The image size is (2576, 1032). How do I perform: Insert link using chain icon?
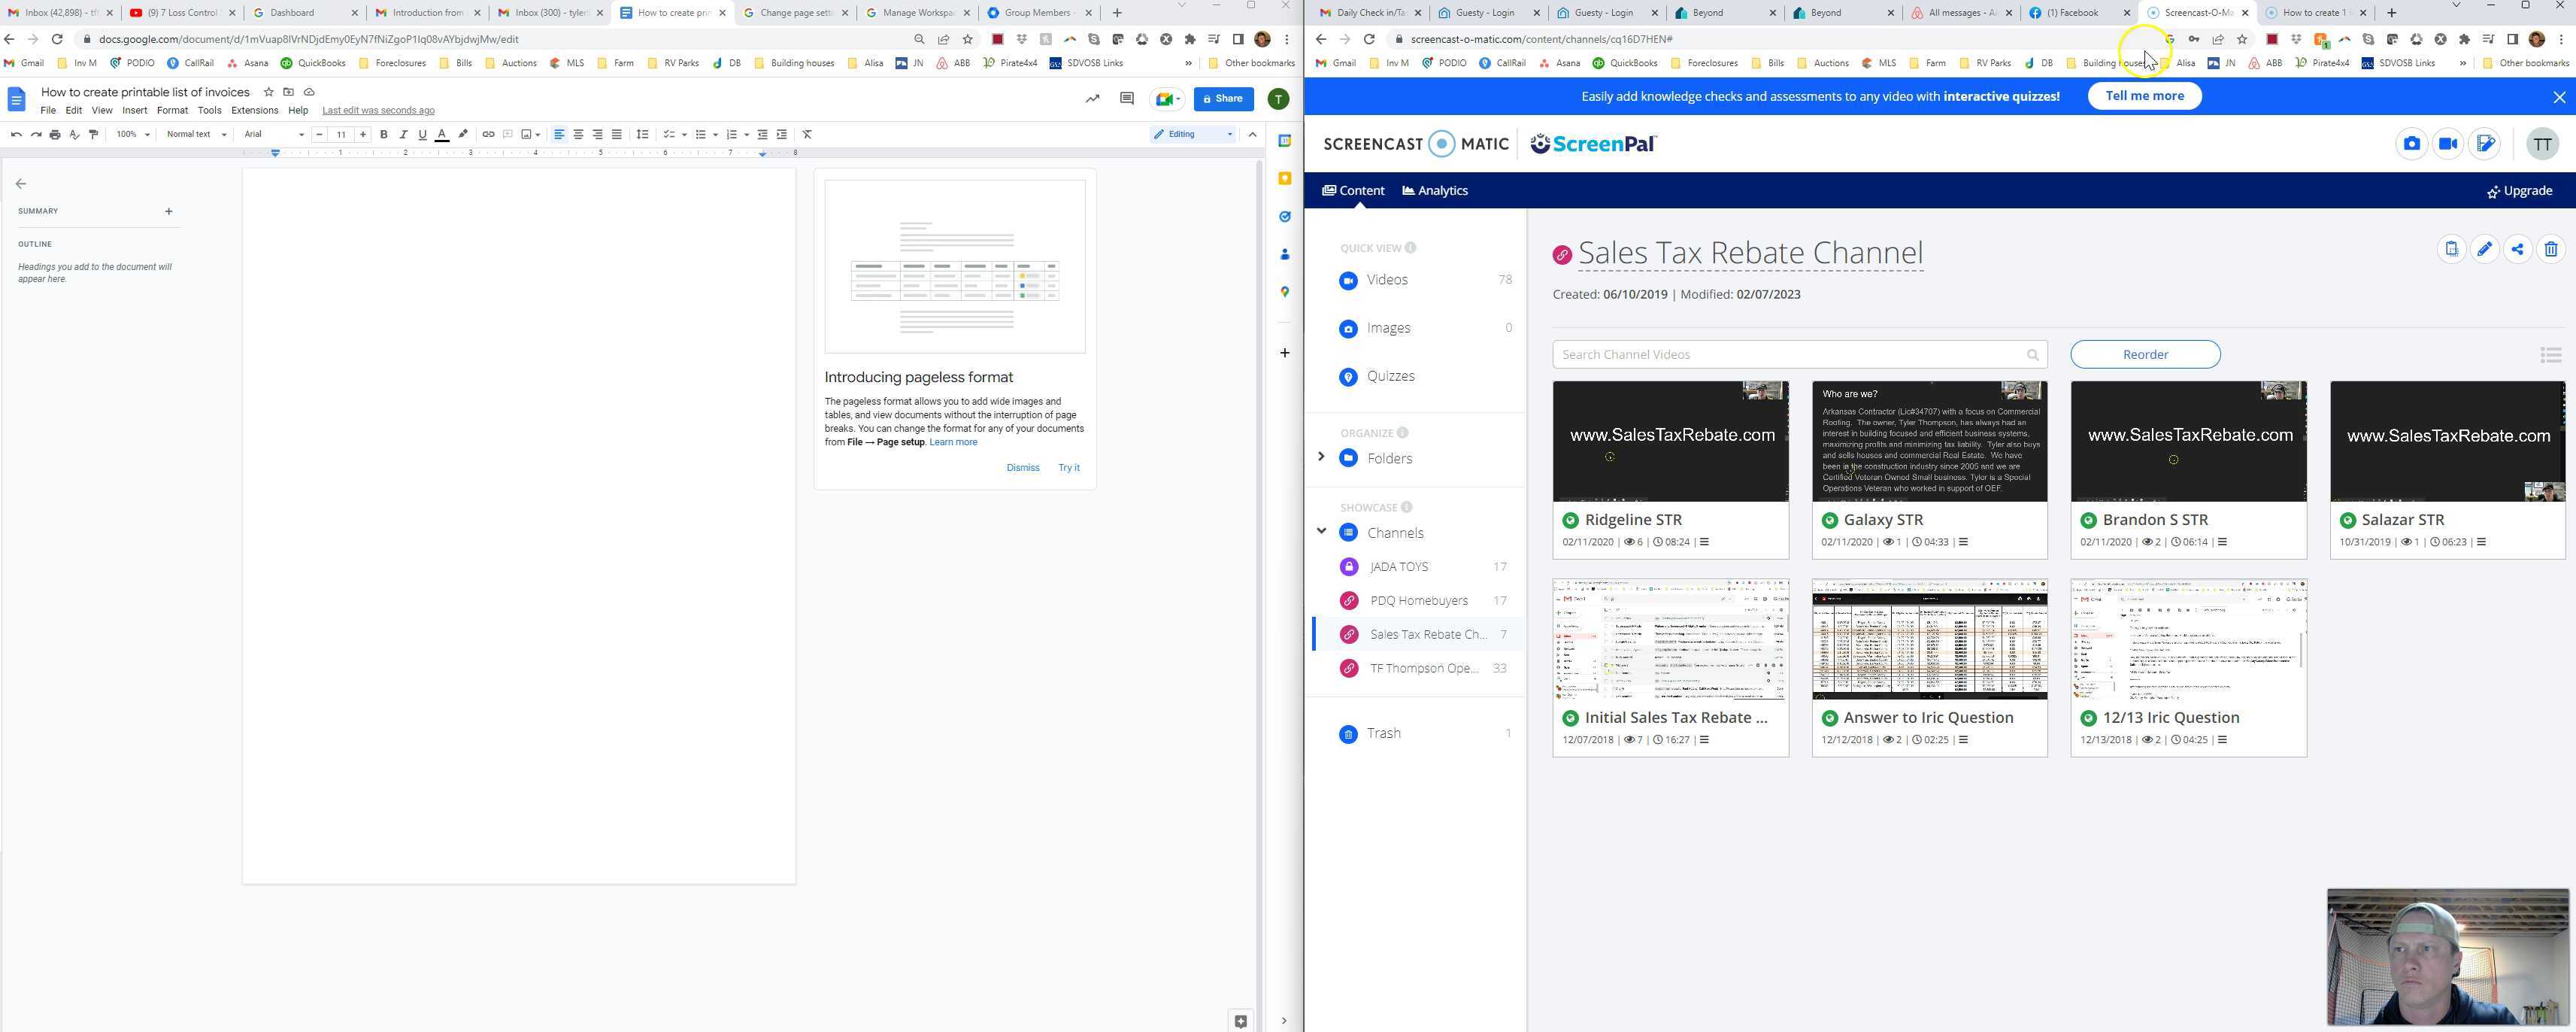pyautogui.click(x=488, y=134)
